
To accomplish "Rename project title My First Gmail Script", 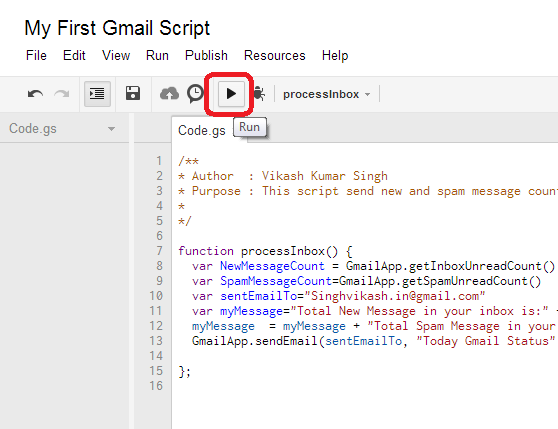I will (117, 28).
